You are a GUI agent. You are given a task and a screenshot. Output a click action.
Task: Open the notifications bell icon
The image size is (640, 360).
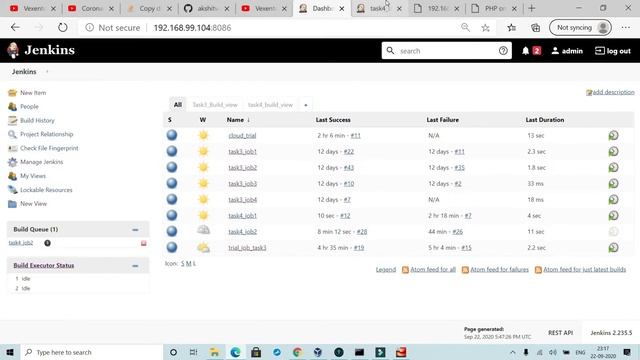525,51
